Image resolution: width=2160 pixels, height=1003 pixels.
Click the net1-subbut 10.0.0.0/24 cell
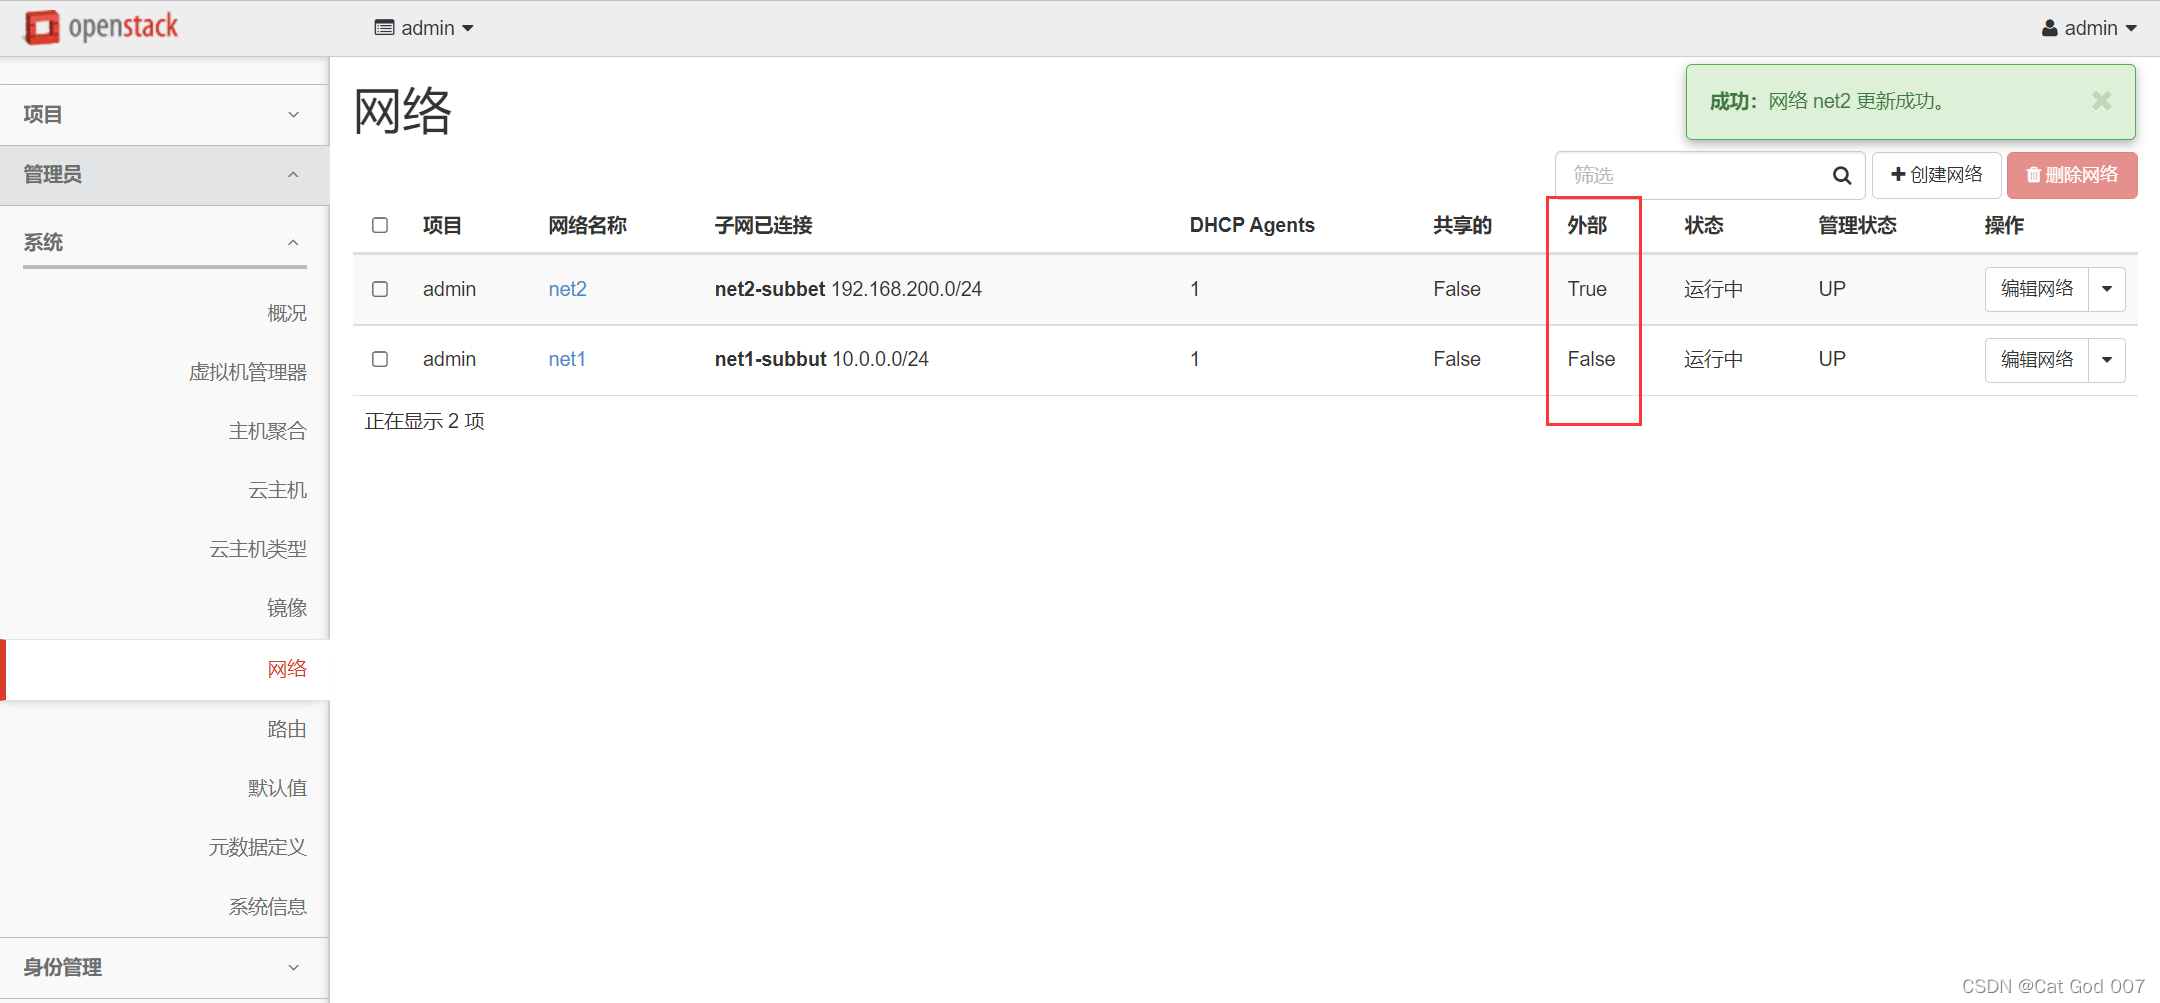[821, 359]
